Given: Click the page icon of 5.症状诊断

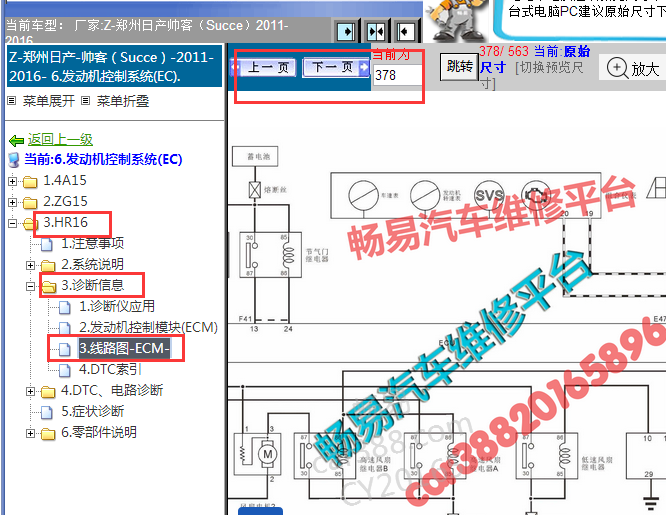Looking at the screenshot, I should pos(47,413).
